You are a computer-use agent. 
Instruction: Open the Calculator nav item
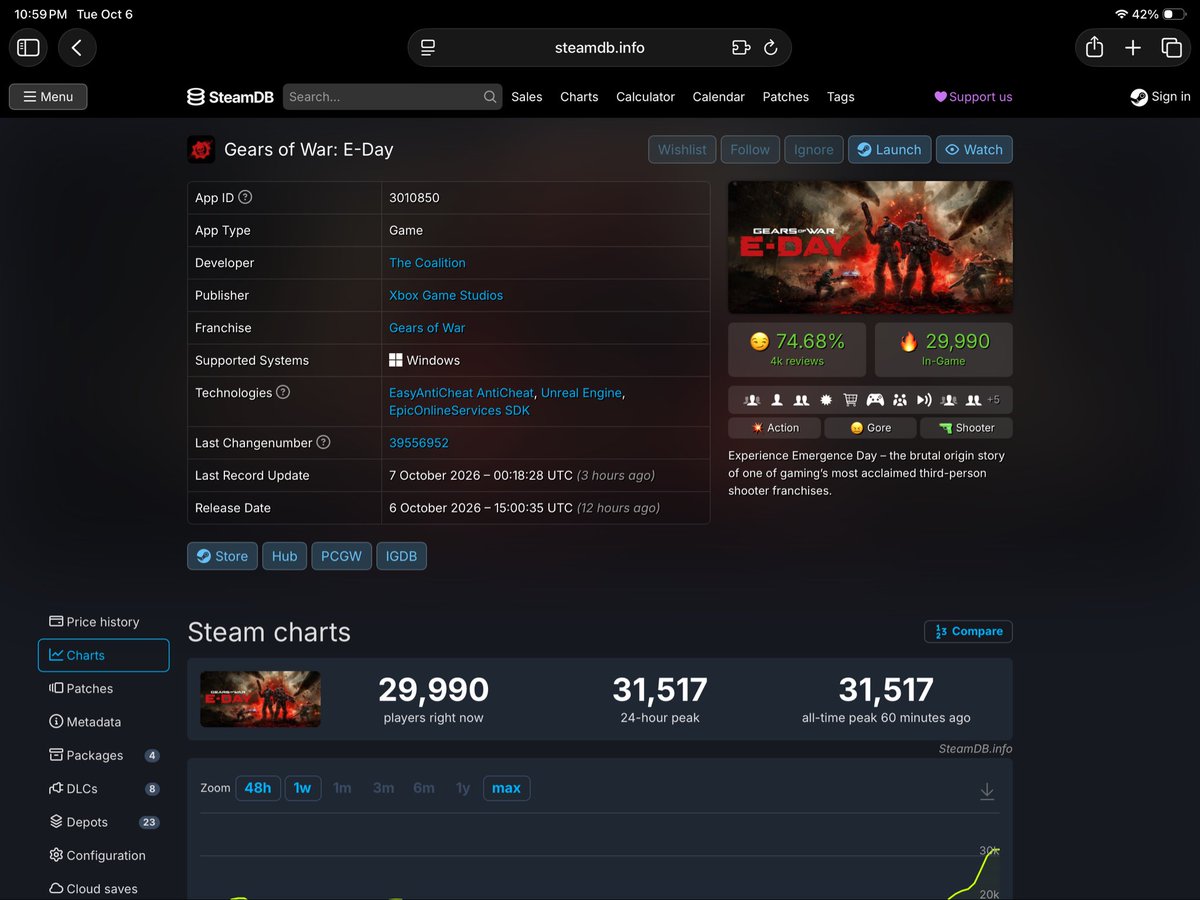pyautogui.click(x=645, y=97)
